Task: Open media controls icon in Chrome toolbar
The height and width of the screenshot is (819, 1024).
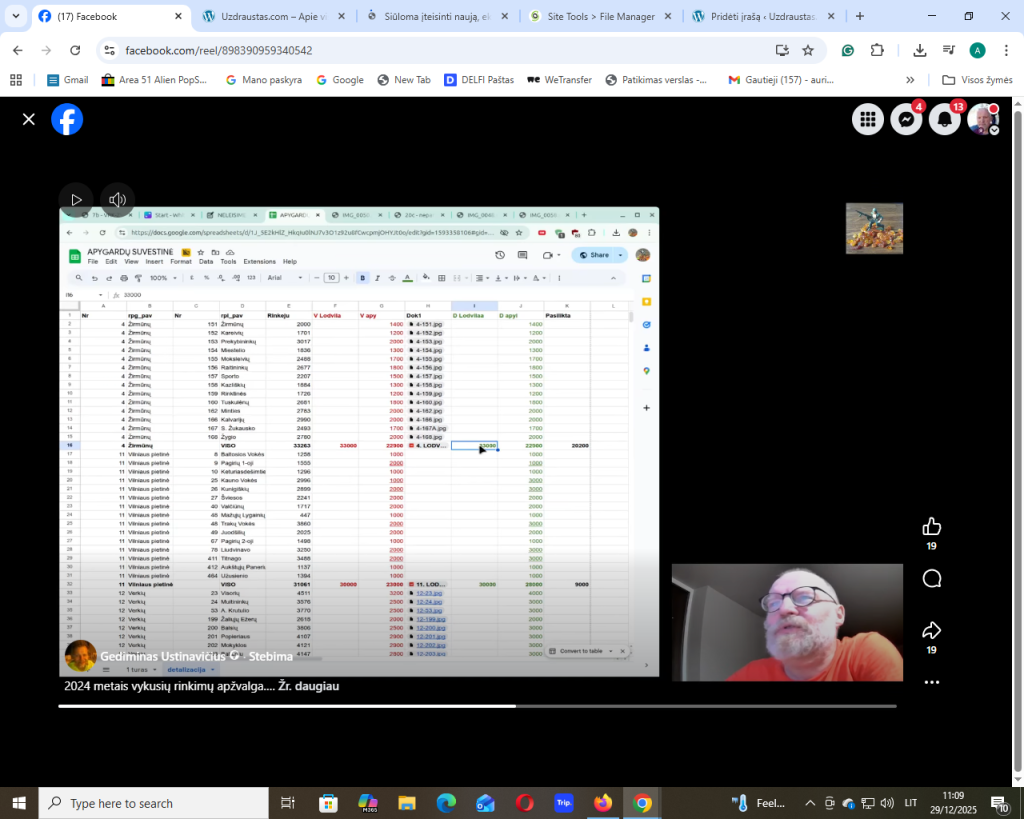Action: tap(949, 50)
